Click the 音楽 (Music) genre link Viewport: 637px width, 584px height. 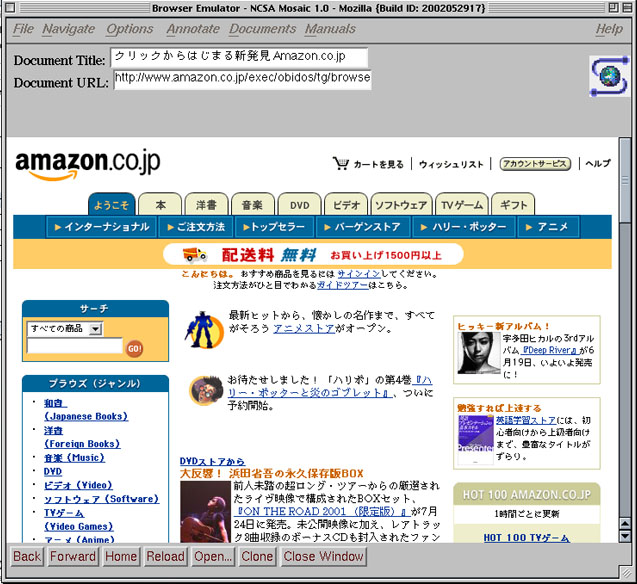tap(74, 458)
